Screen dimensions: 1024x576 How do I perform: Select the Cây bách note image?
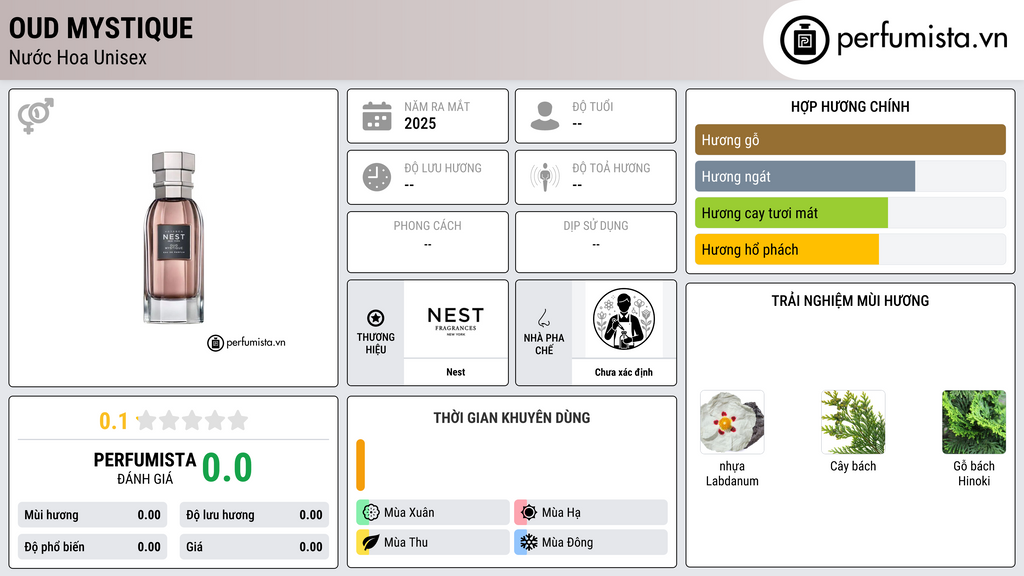point(853,422)
